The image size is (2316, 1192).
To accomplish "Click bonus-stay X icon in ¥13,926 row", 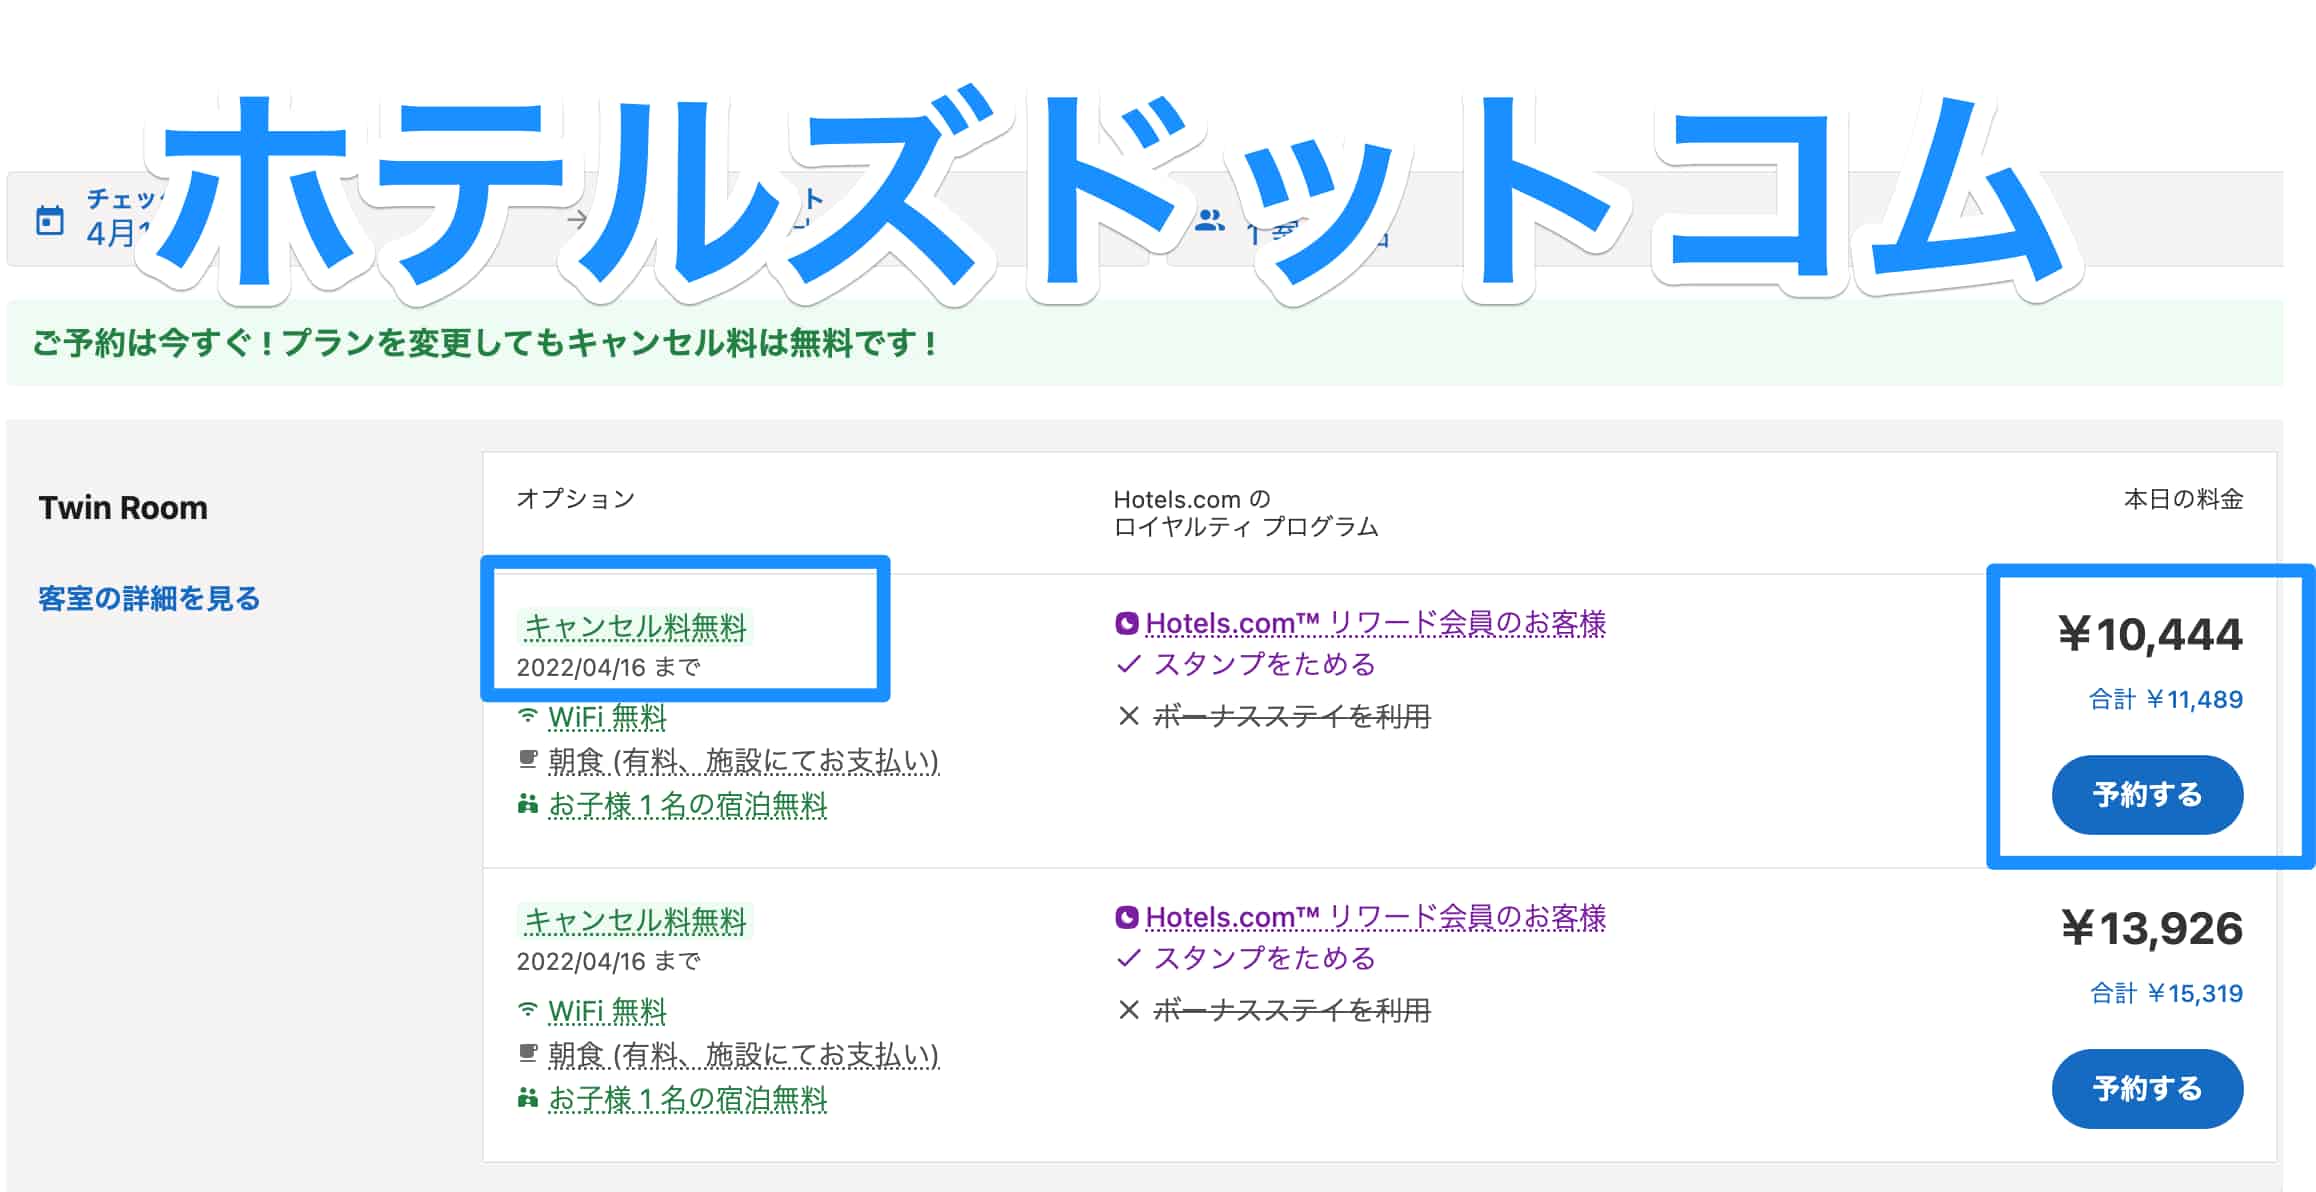I will tap(1129, 1010).
